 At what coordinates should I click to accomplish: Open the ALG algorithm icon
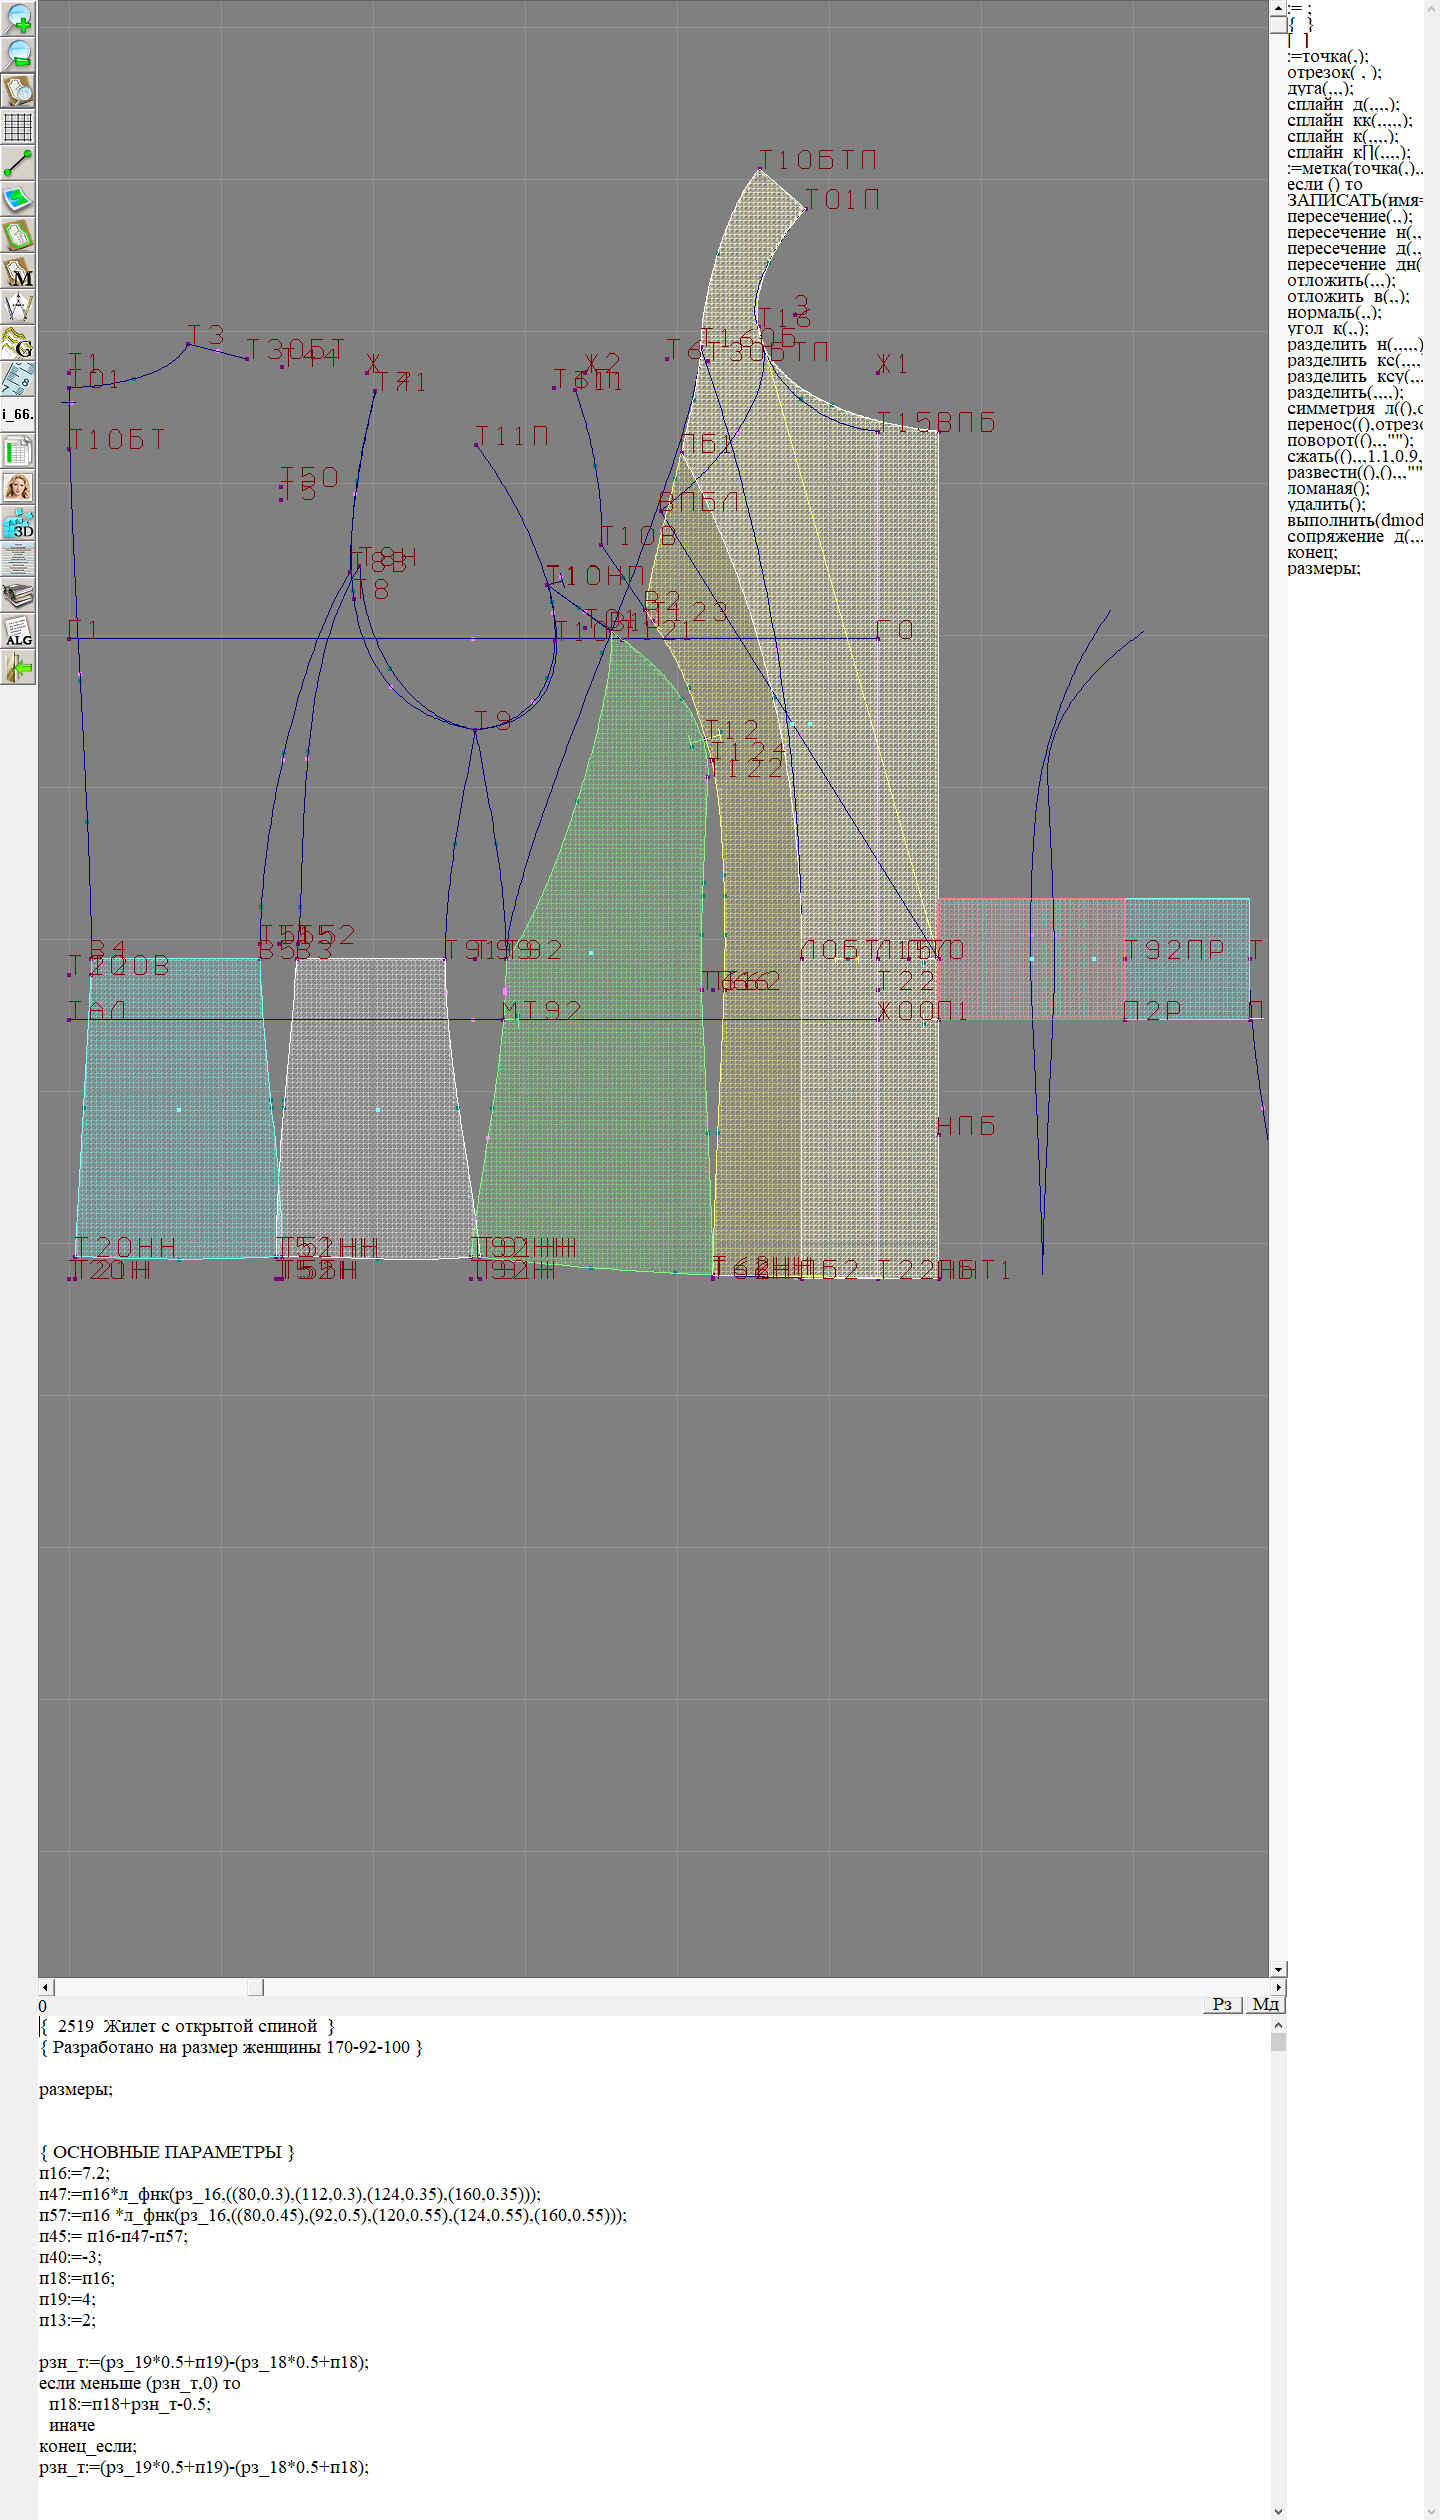click(x=18, y=631)
